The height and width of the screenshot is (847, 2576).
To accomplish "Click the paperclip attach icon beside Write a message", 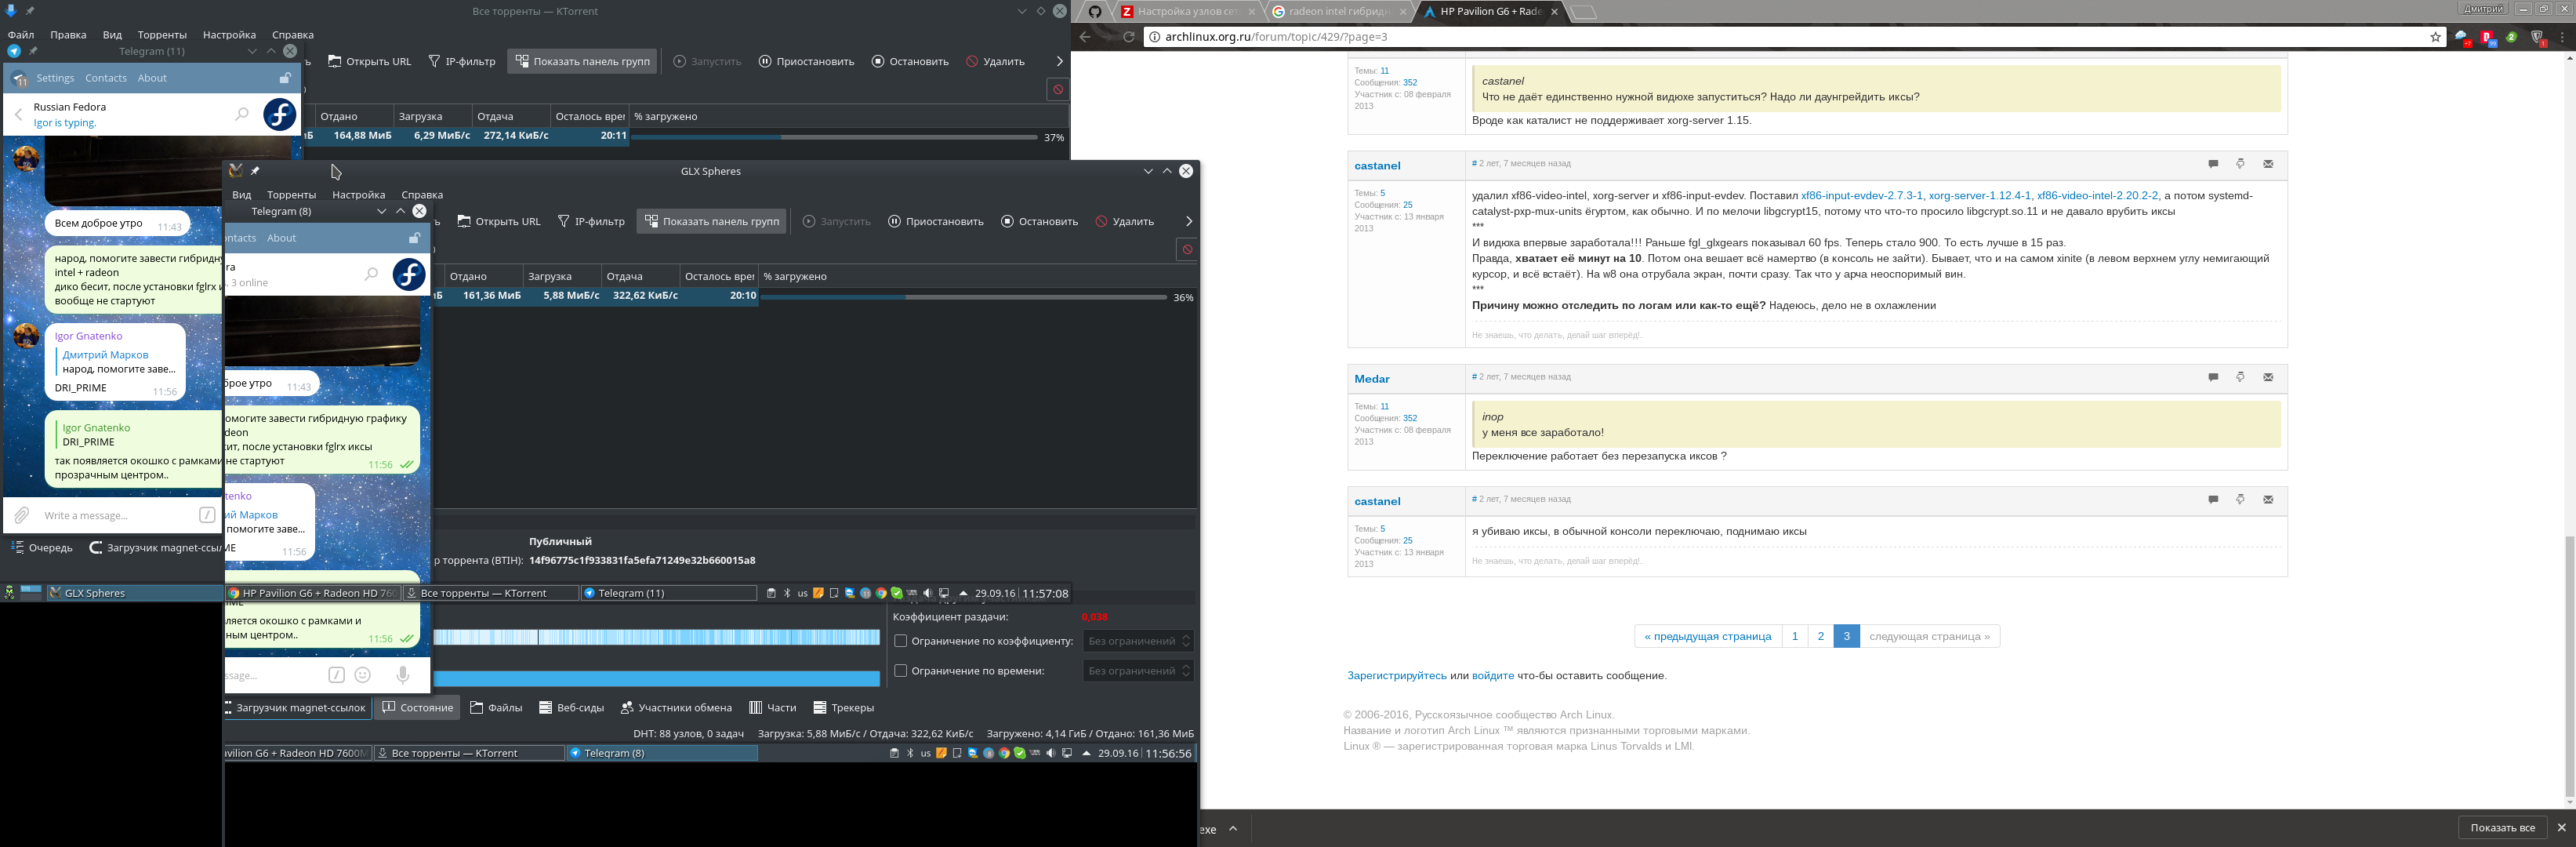I will coord(21,515).
